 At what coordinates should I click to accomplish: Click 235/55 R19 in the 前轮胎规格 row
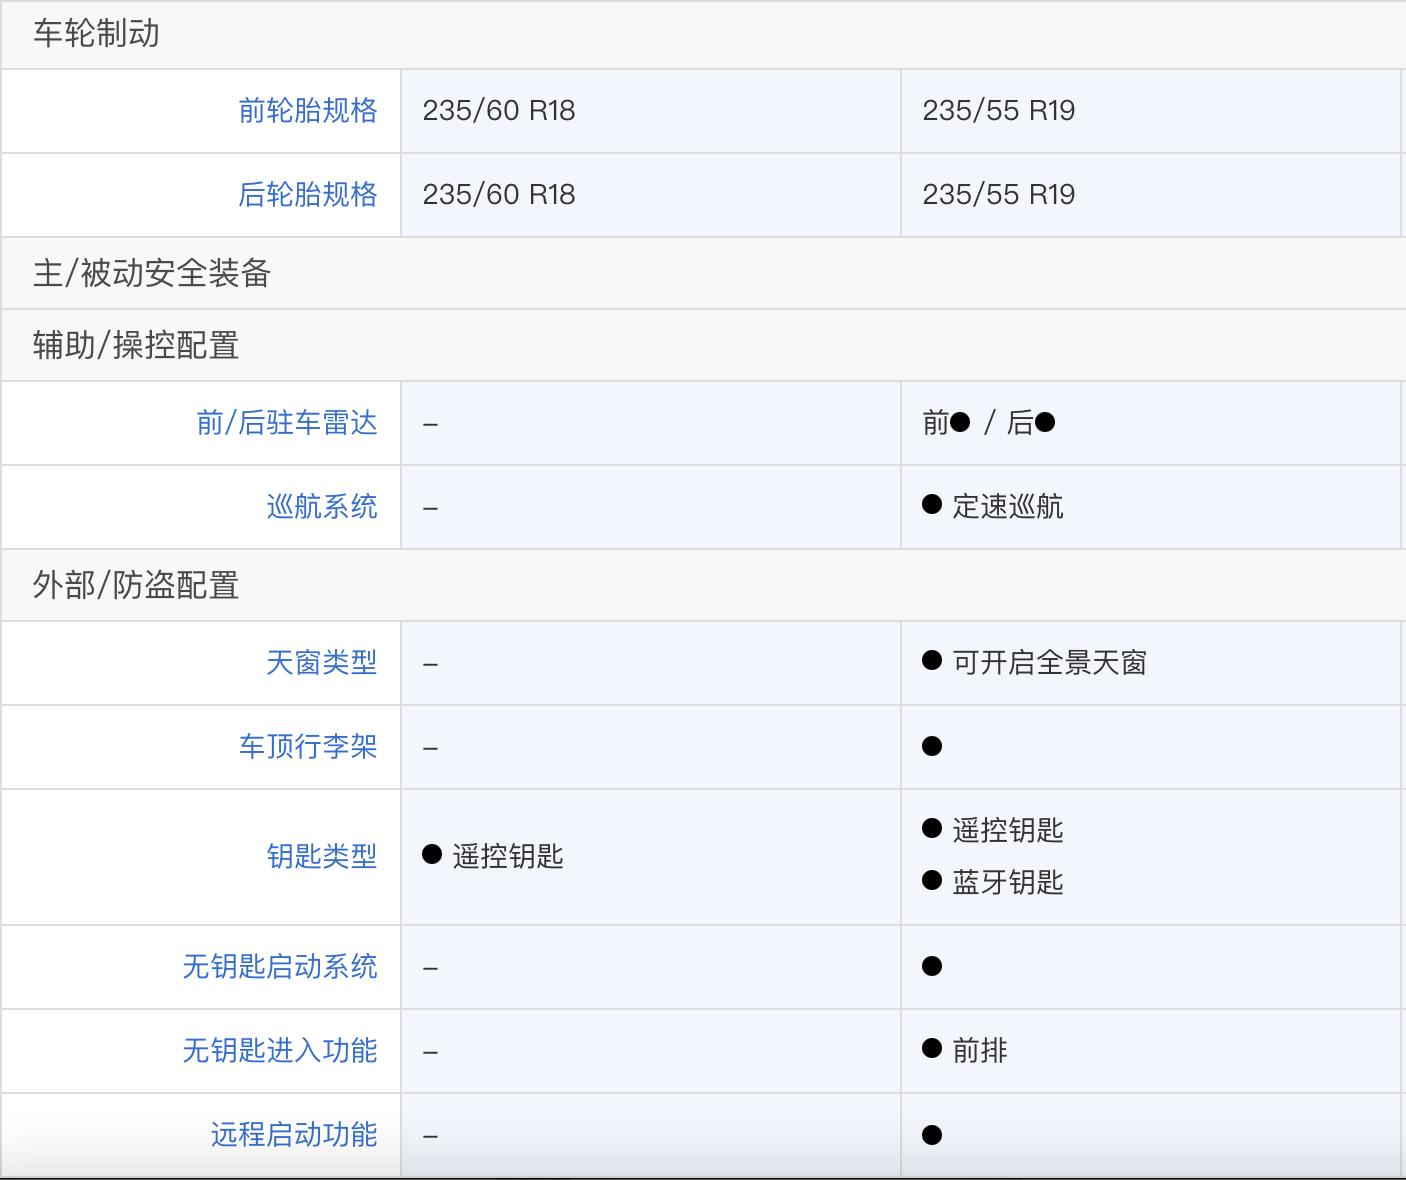(x=998, y=111)
